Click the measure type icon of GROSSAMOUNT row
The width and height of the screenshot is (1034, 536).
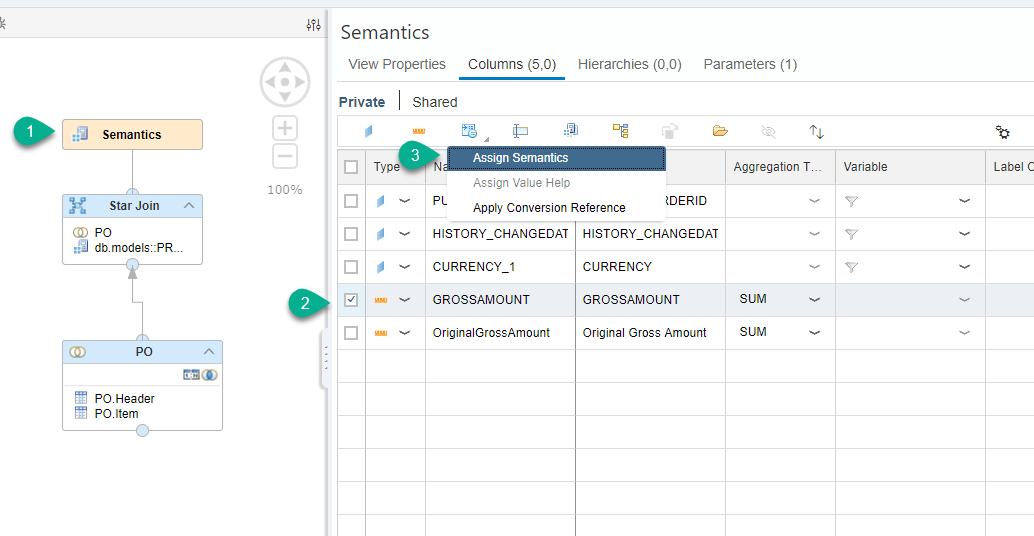380,300
